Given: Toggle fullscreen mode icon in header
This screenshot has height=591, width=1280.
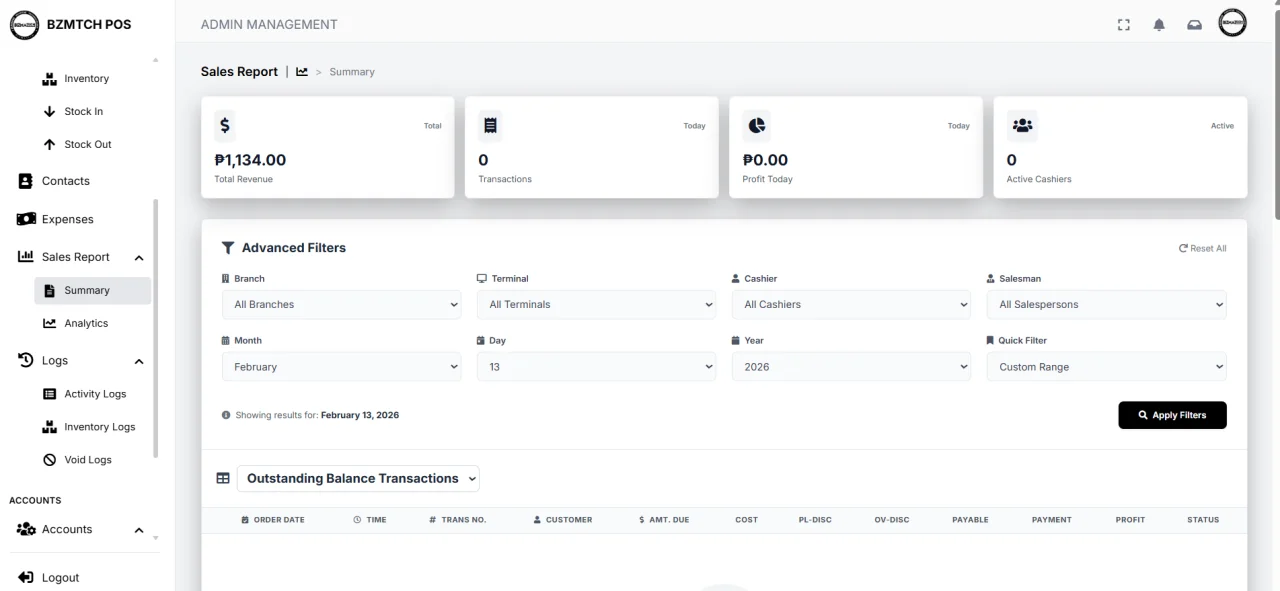Looking at the screenshot, I should pyautogui.click(x=1124, y=25).
